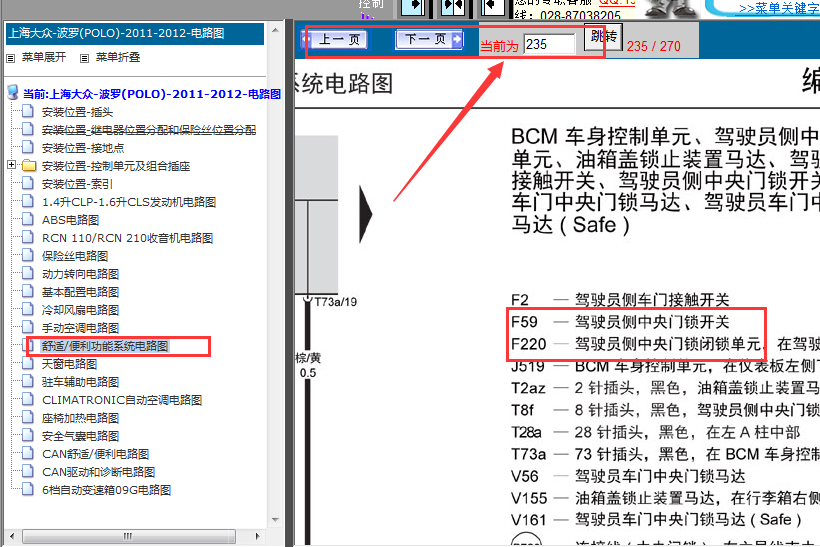The image size is (820, 547).
Task: Select CAN舒适/便利电路图 in the tree
Action: pos(96,454)
